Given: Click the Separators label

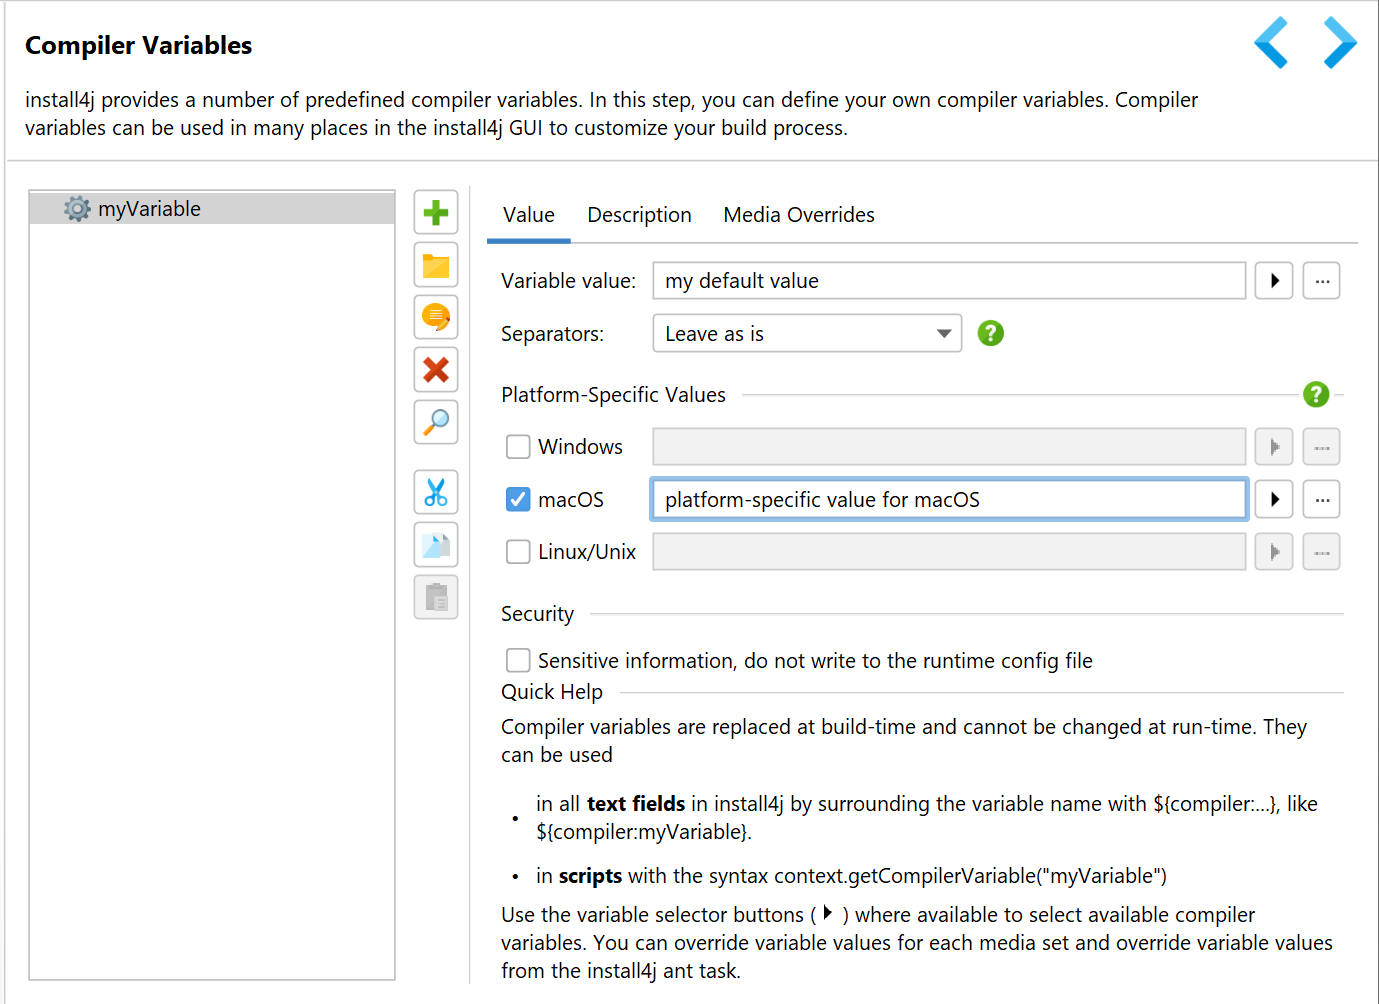Looking at the screenshot, I should pos(552,334).
